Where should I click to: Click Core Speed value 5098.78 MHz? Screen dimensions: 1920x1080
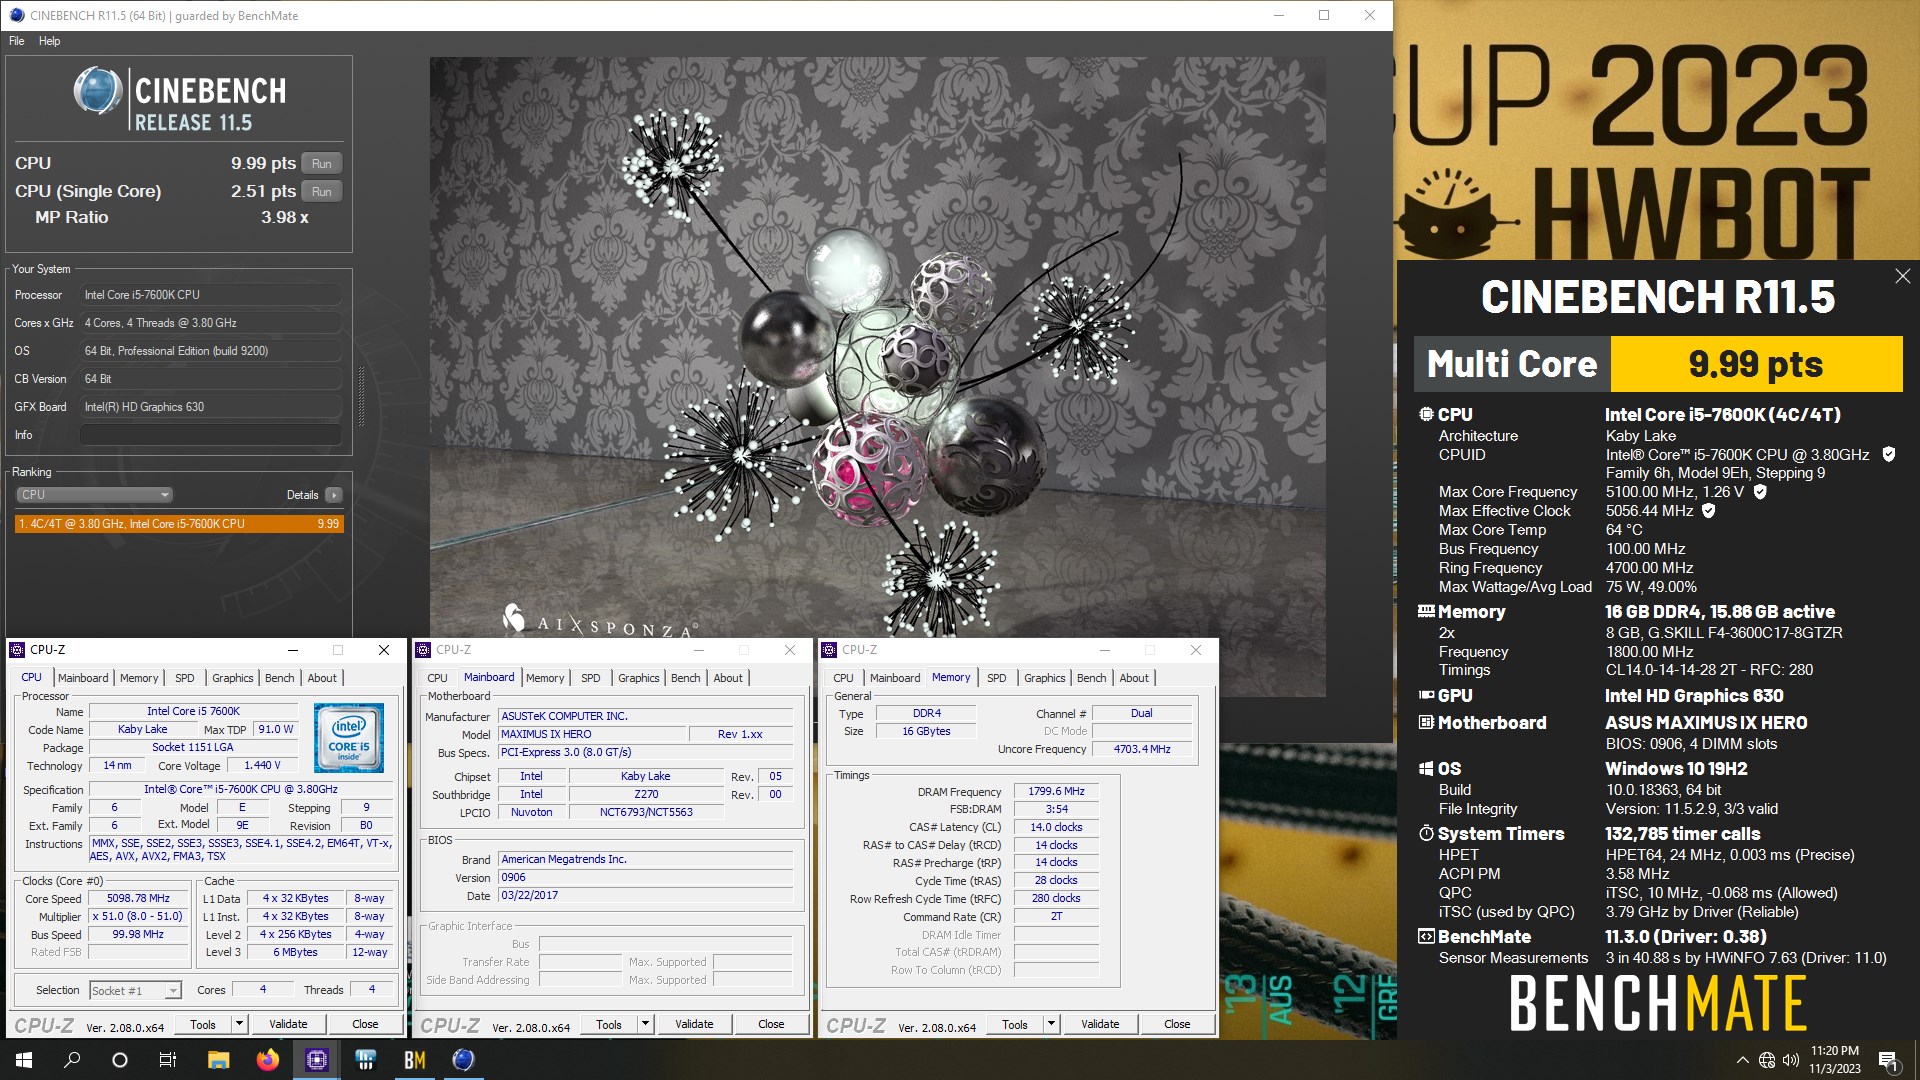point(138,898)
